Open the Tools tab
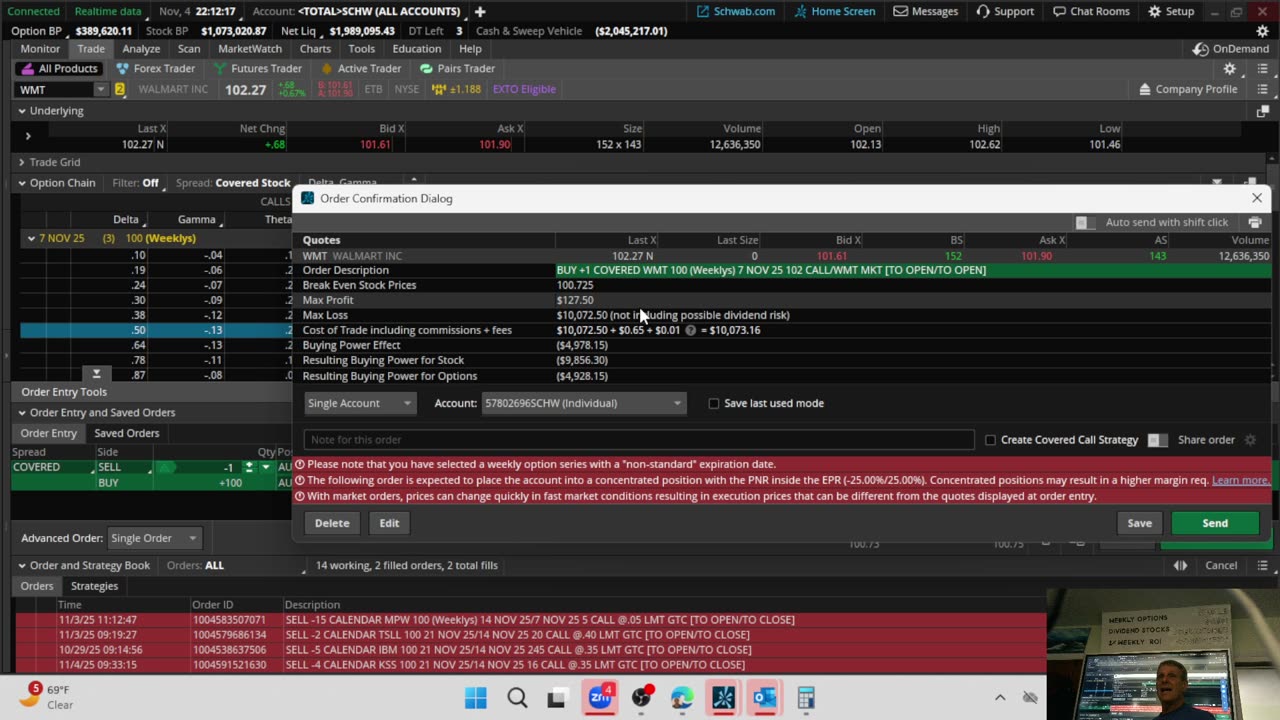Image resolution: width=1280 pixels, height=720 pixels. click(x=362, y=49)
